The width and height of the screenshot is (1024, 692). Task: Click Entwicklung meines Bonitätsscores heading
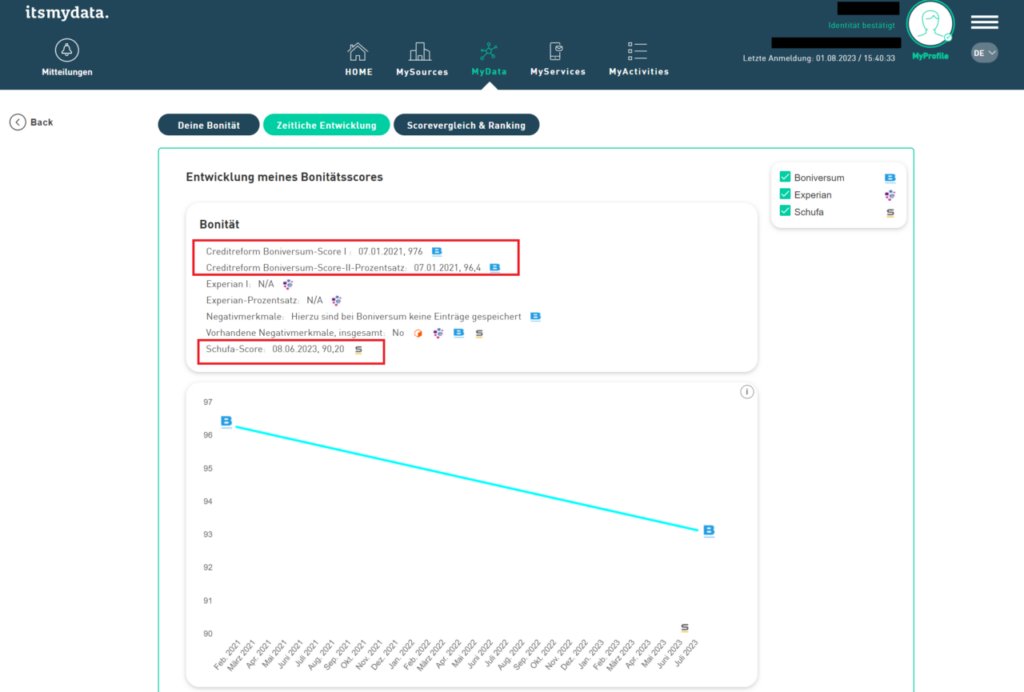tap(284, 177)
